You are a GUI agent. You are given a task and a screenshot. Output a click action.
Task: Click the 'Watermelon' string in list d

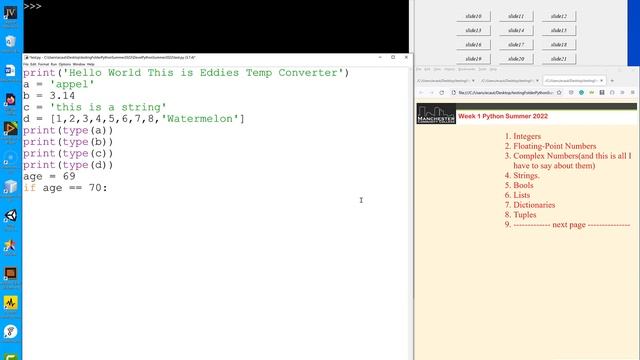pos(200,119)
